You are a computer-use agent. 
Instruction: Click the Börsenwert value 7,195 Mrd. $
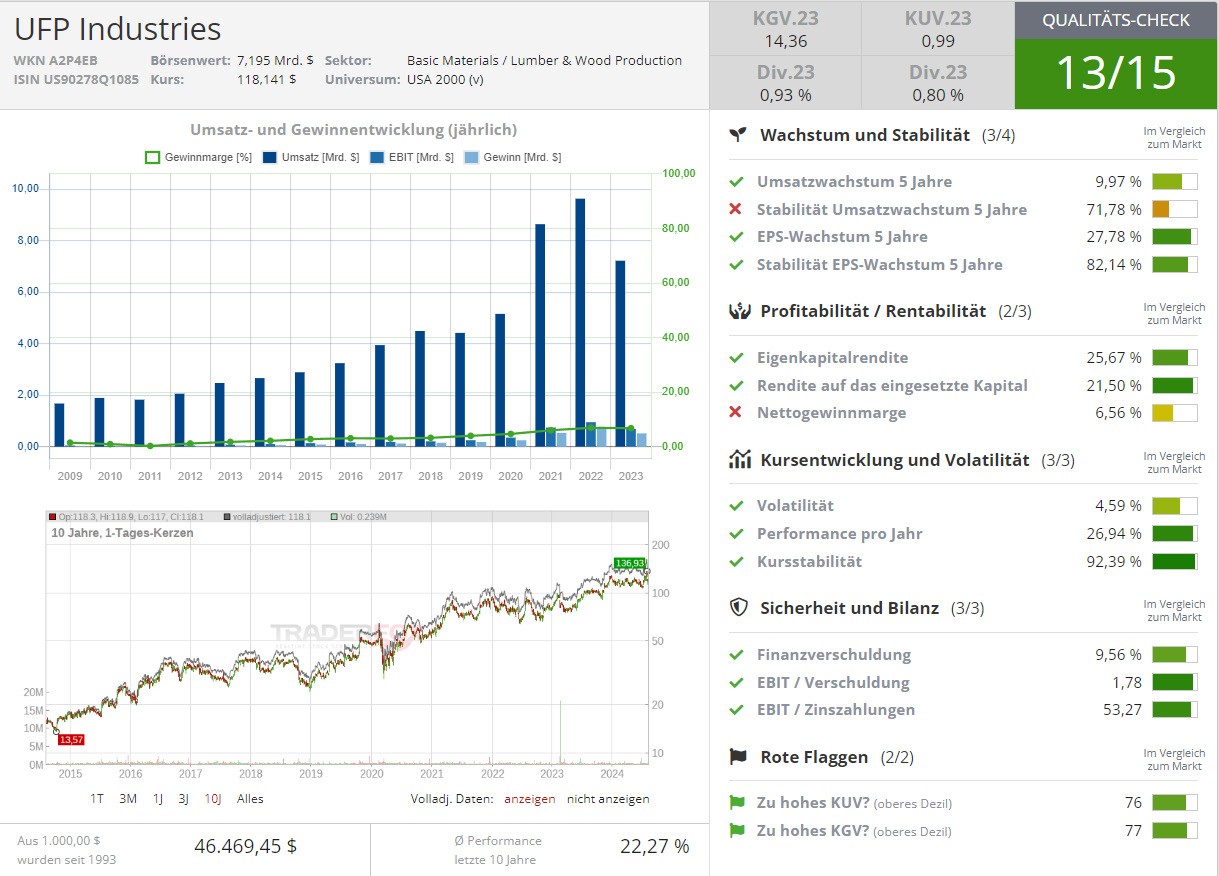[275, 60]
